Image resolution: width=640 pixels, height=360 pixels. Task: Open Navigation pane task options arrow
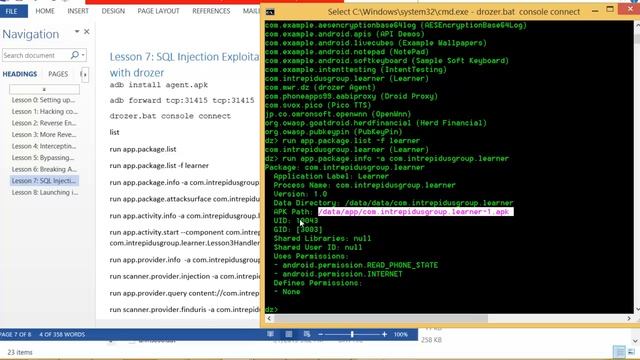pyautogui.click(x=77, y=31)
